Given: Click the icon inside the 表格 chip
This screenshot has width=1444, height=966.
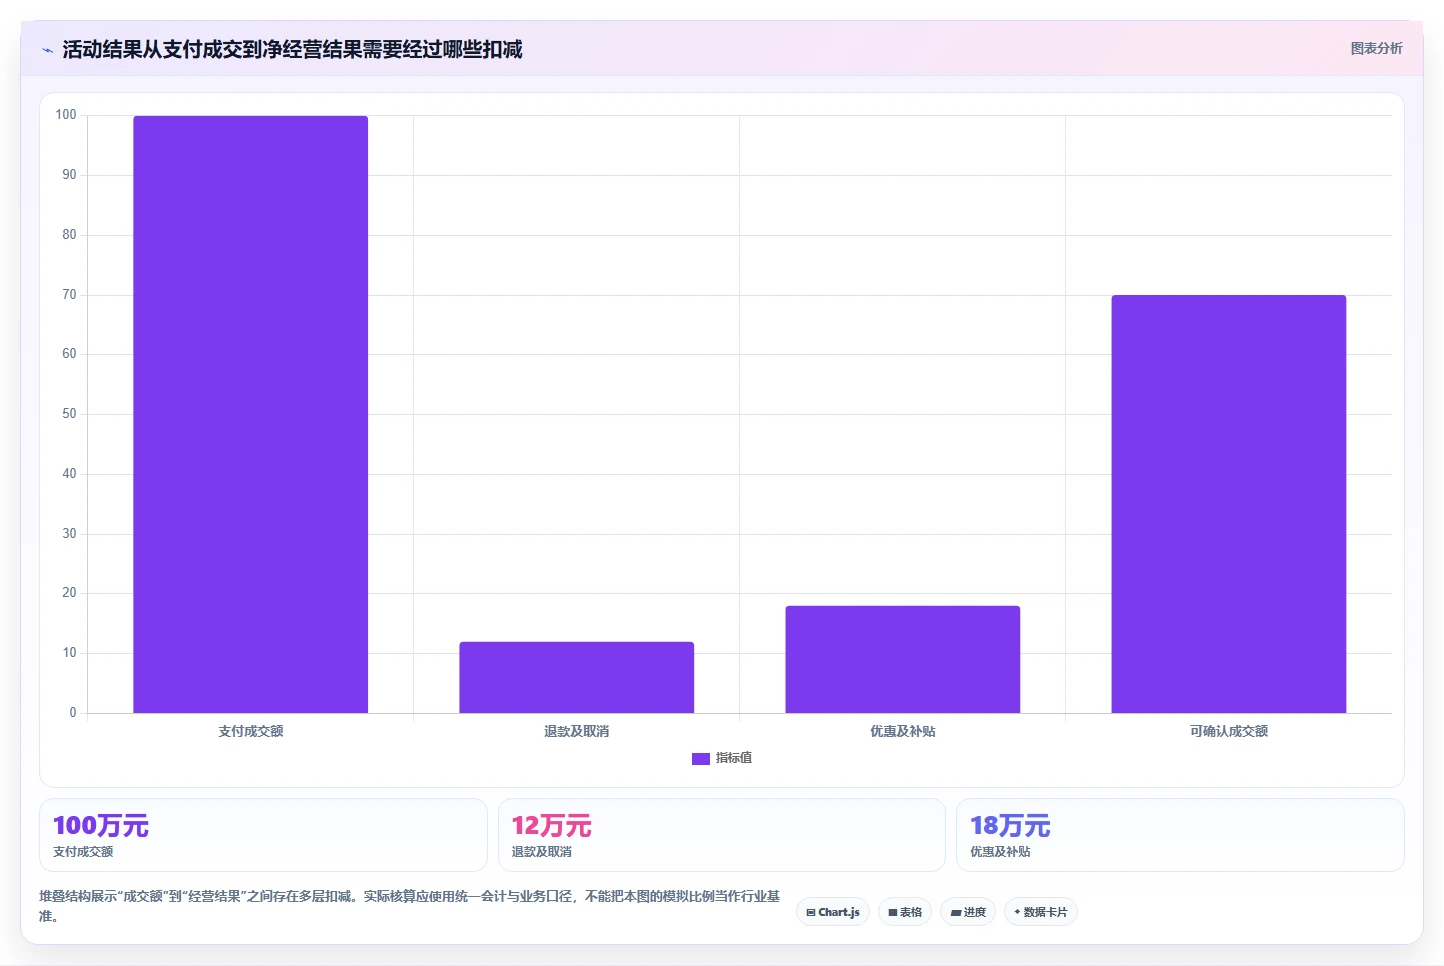Looking at the screenshot, I should click(x=893, y=913).
